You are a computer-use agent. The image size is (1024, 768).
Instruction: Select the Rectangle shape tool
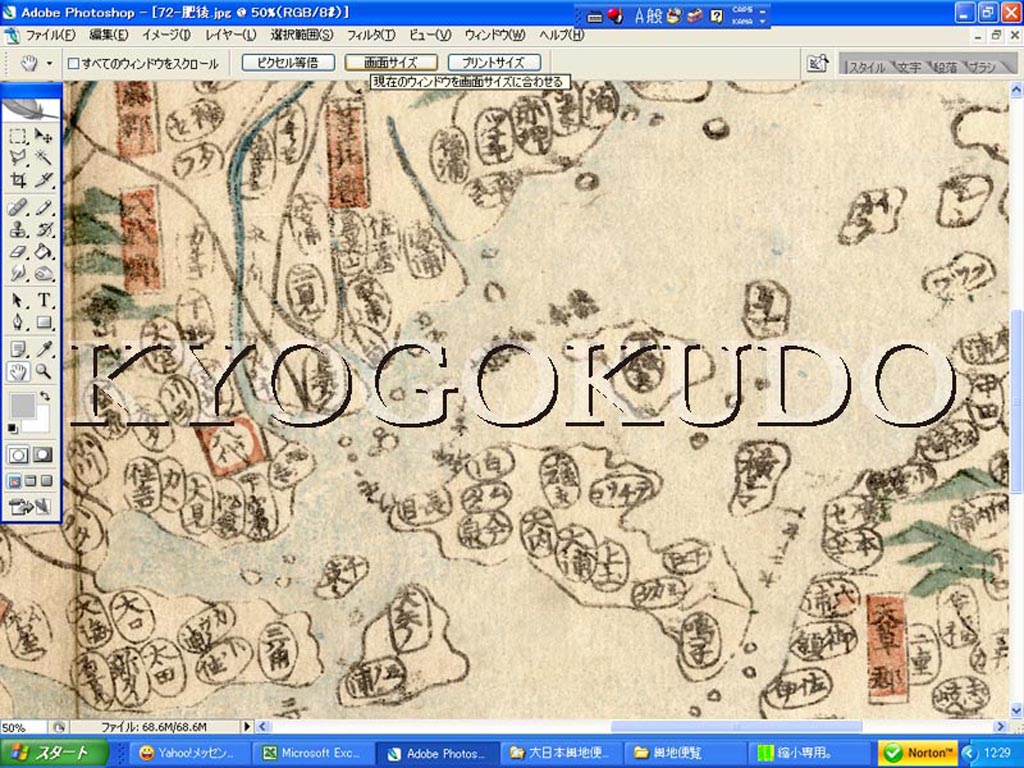point(44,323)
